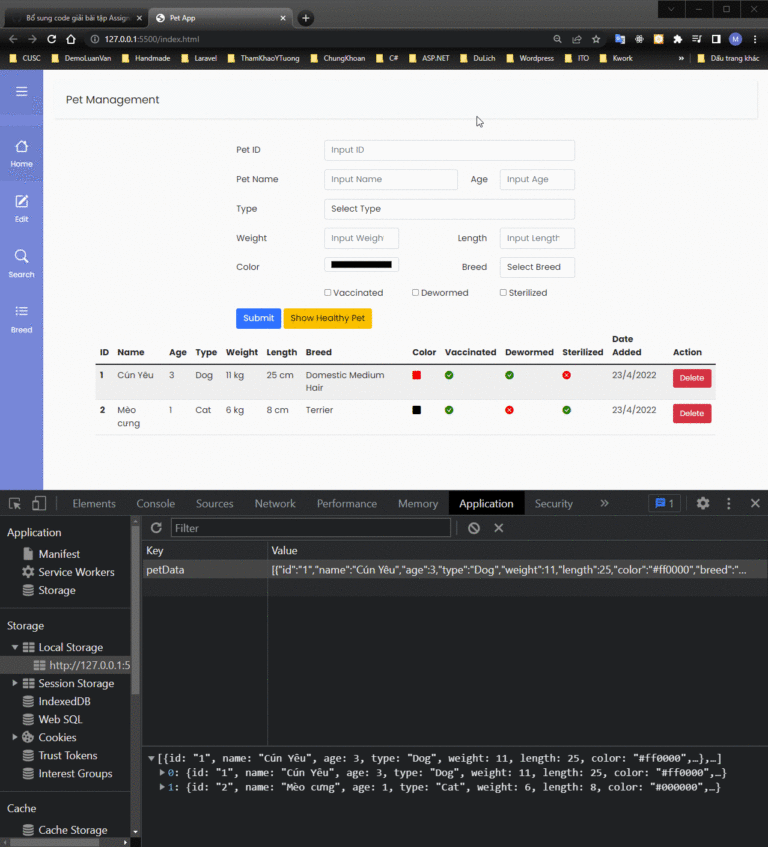Expand the Session Storage tree item
The image size is (768, 847).
tap(15, 683)
